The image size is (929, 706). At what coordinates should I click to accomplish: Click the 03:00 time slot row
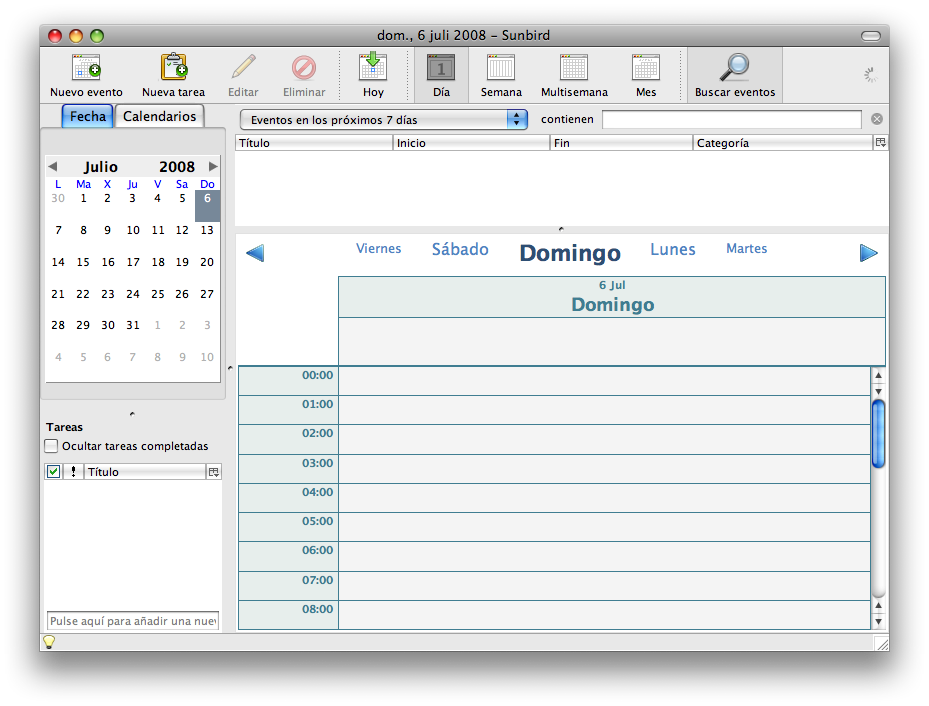[604, 469]
